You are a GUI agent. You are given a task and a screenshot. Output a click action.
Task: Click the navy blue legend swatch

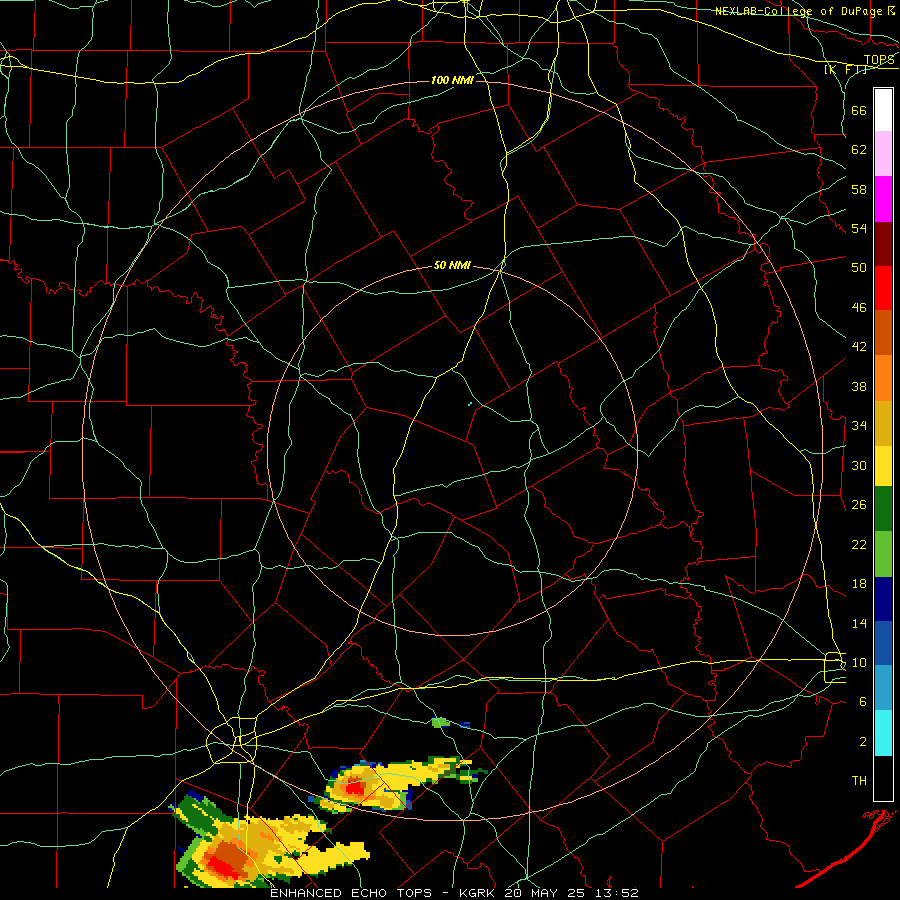pyautogui.click(x=883, y=599)
